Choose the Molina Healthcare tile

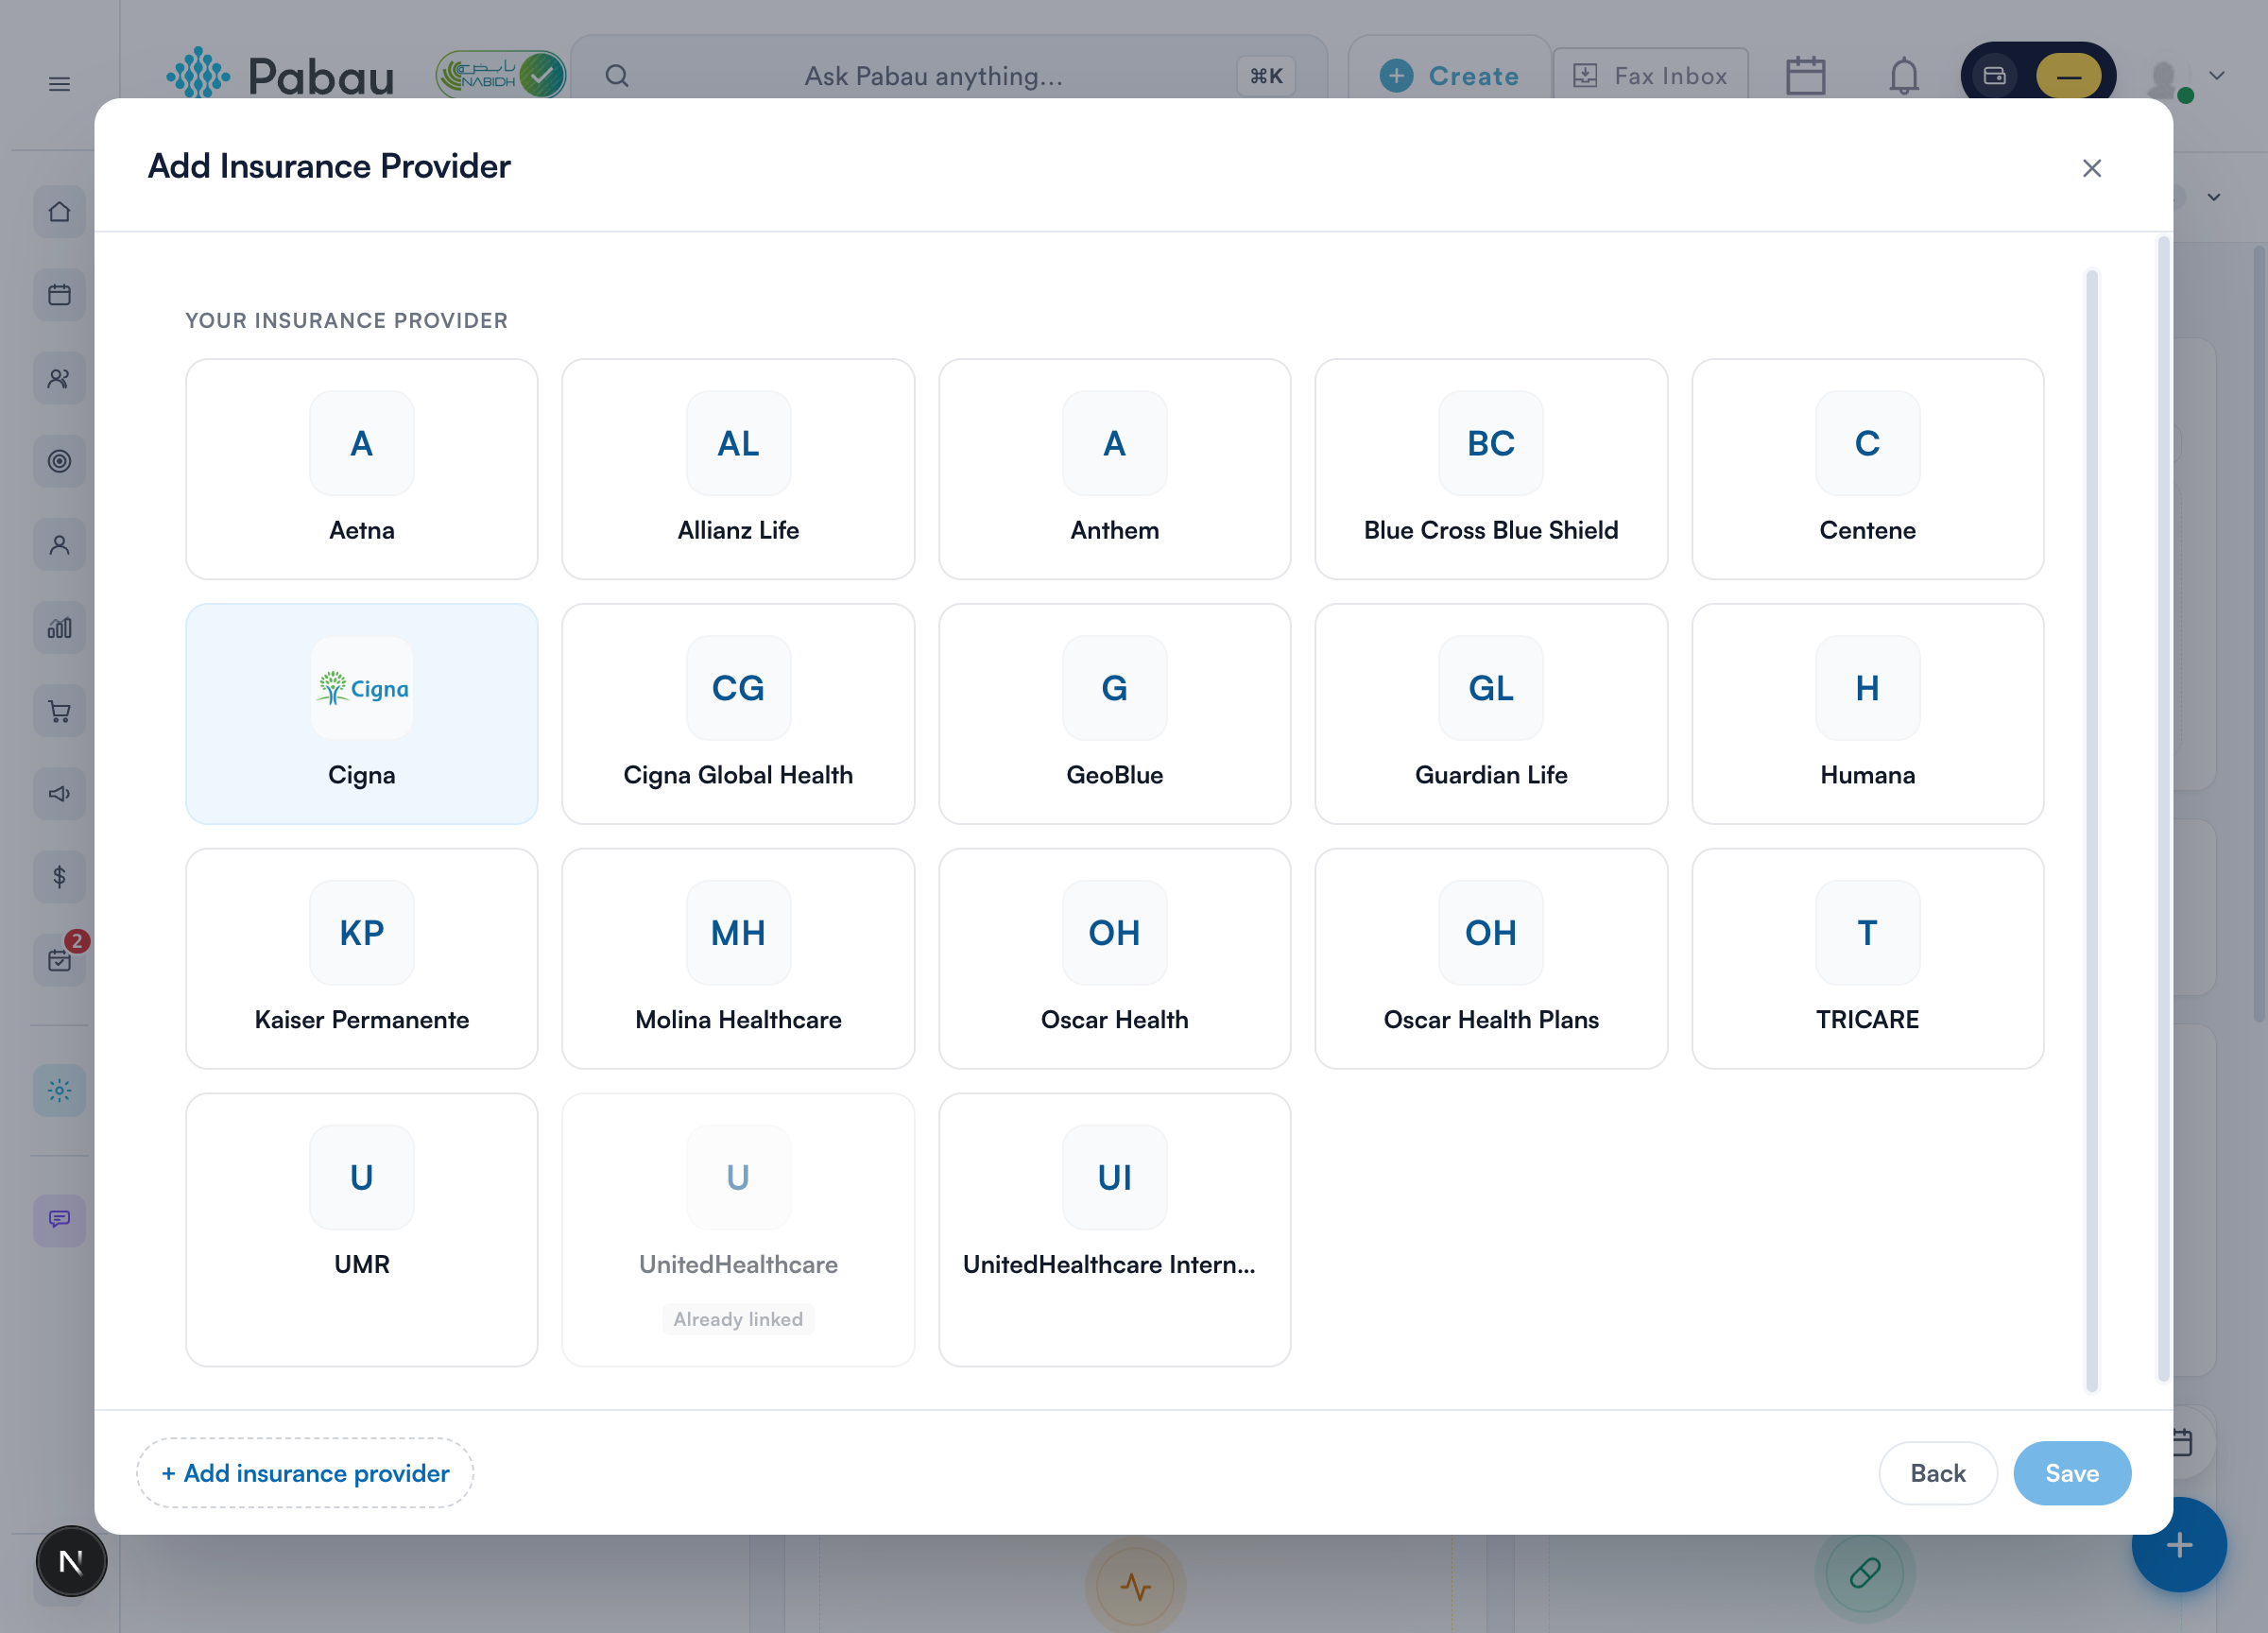pyautogui.click(x=738, y=958)
